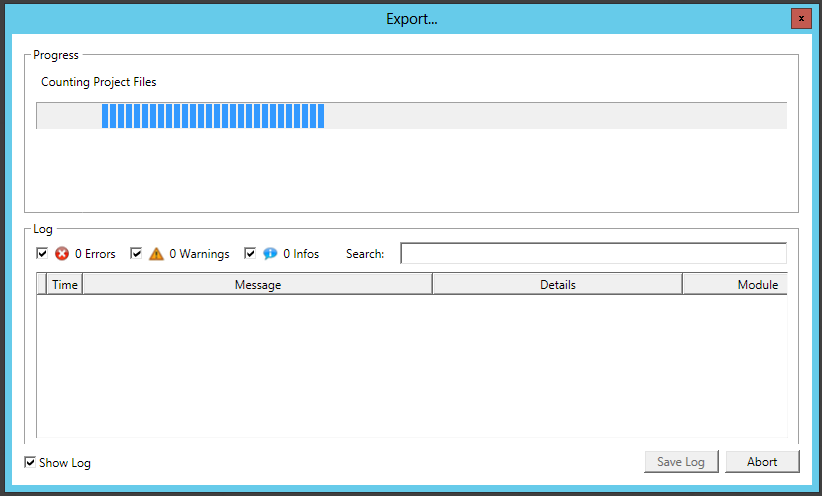Focus the log Search text field
Image resolution: width=822 pixels, height=496 pixels.
(x=593, y=254)
